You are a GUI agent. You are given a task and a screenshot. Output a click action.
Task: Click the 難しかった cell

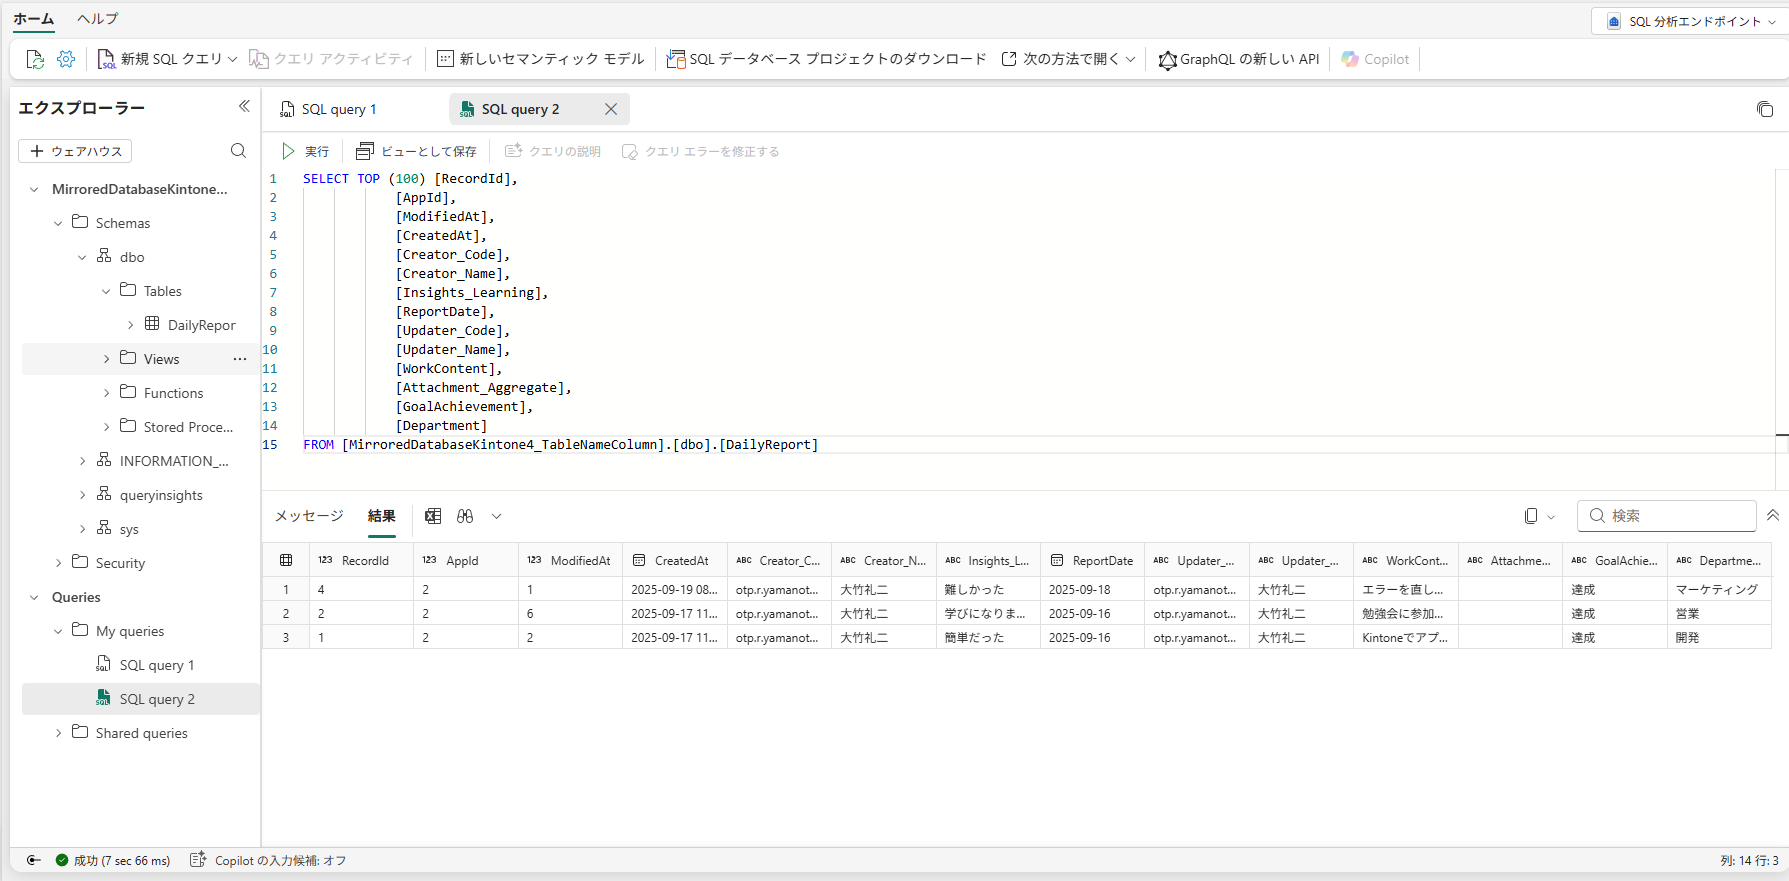click(x=988, y=589)
